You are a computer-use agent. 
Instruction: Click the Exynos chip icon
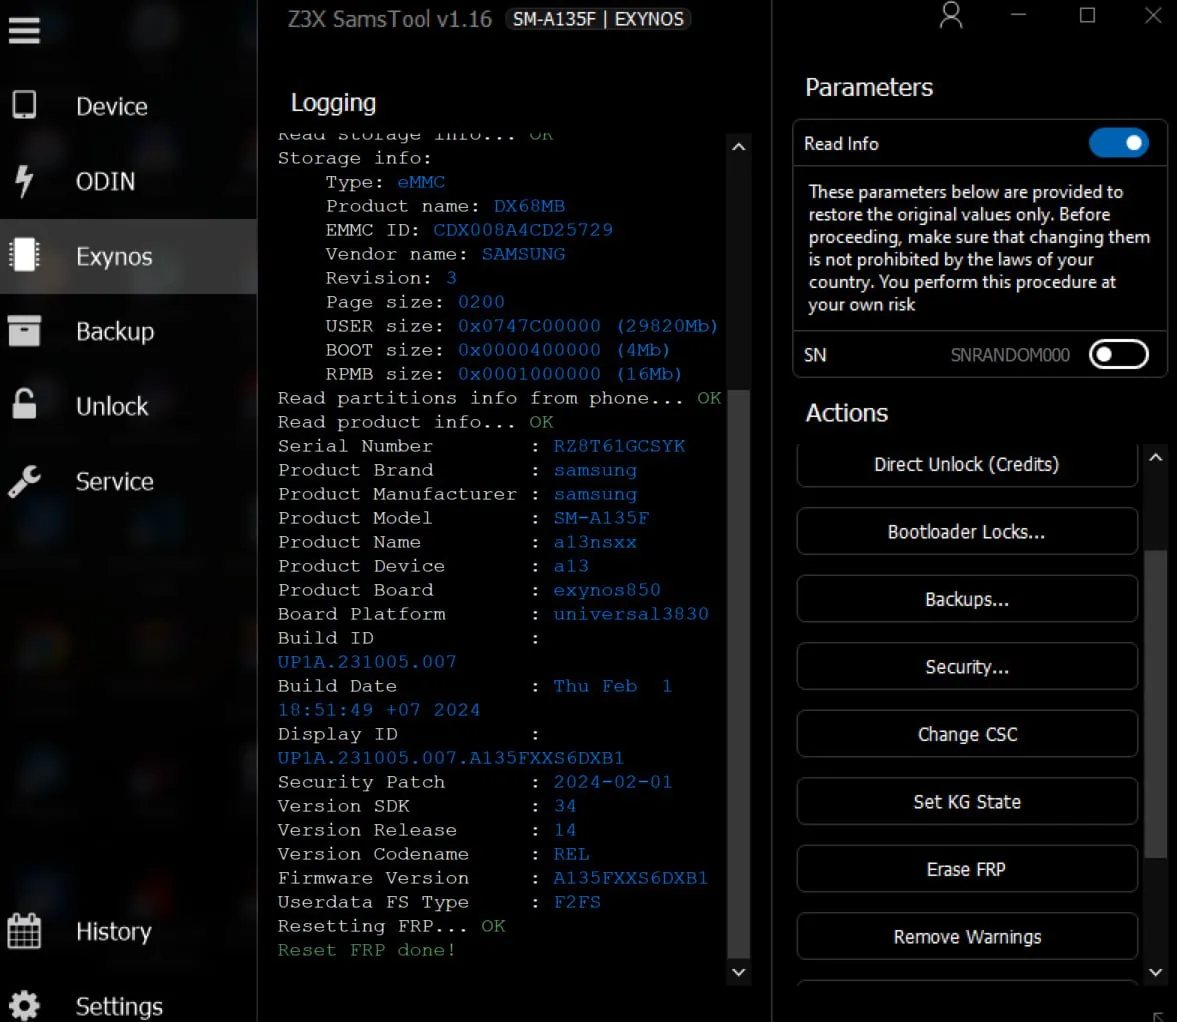(x=24, y=255)
